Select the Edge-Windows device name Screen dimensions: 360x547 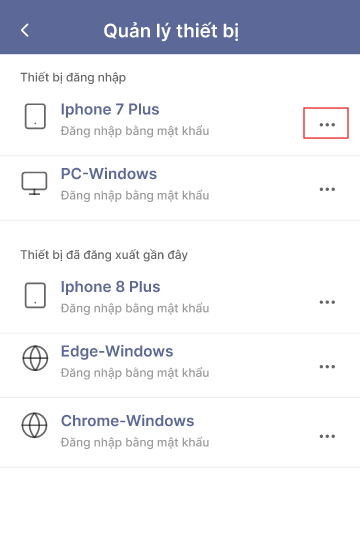[x=117, y=352]
